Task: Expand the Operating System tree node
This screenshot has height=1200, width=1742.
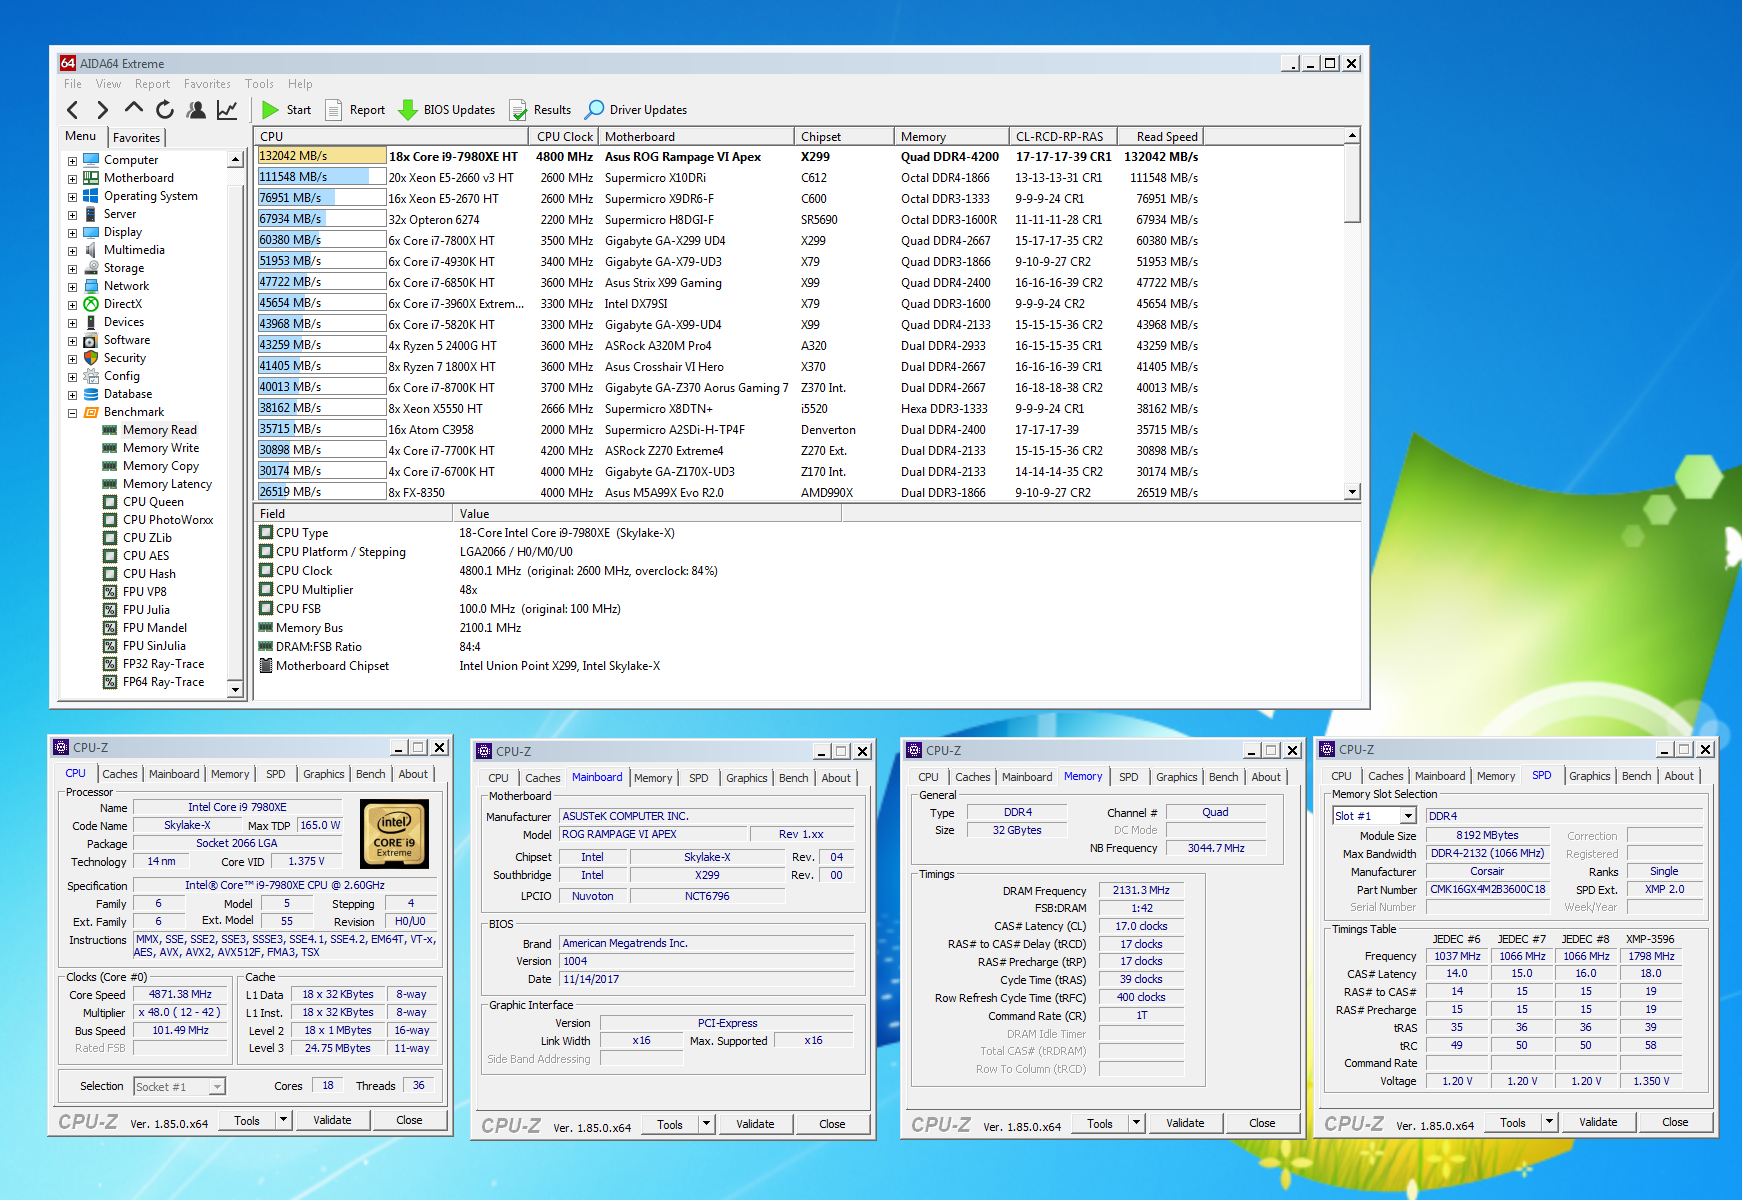Action: [72, 197]
